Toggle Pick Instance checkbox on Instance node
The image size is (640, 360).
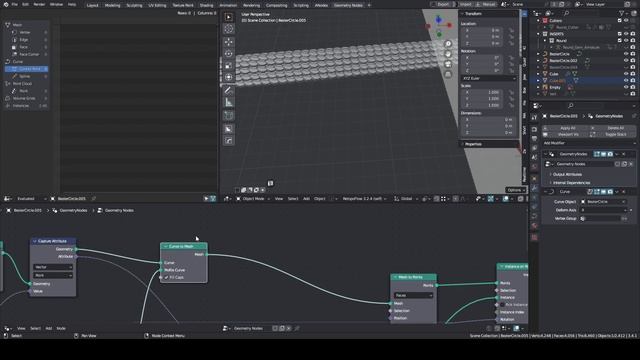pyautogui.click(x=502, y=305)
